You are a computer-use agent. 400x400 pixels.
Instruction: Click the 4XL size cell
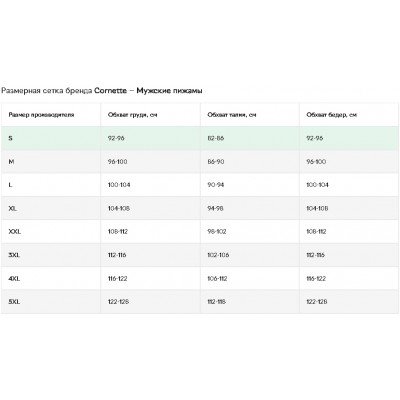click(x=14, y=278)
